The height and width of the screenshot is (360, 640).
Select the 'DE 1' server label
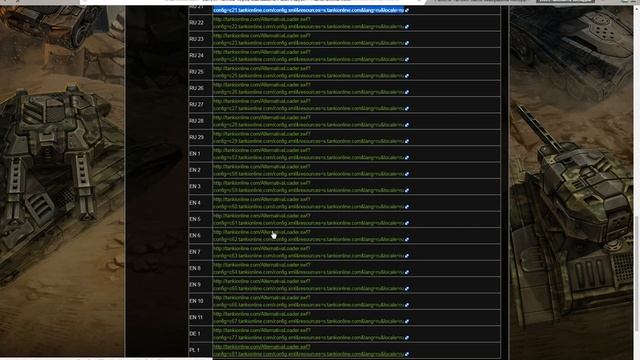tap(195, 333)
